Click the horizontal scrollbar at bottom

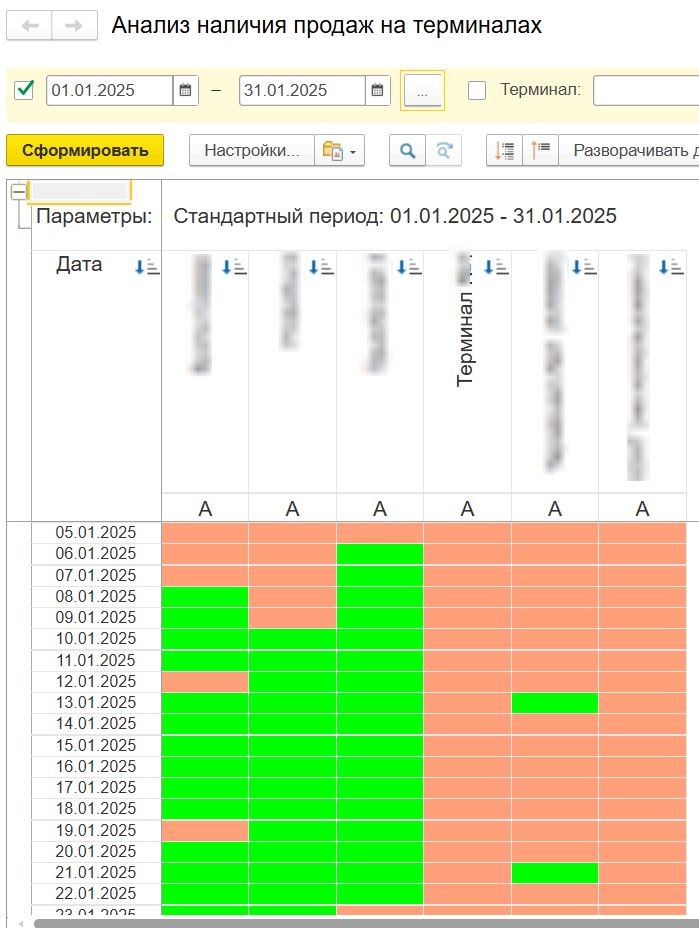[x=366, y=923]
